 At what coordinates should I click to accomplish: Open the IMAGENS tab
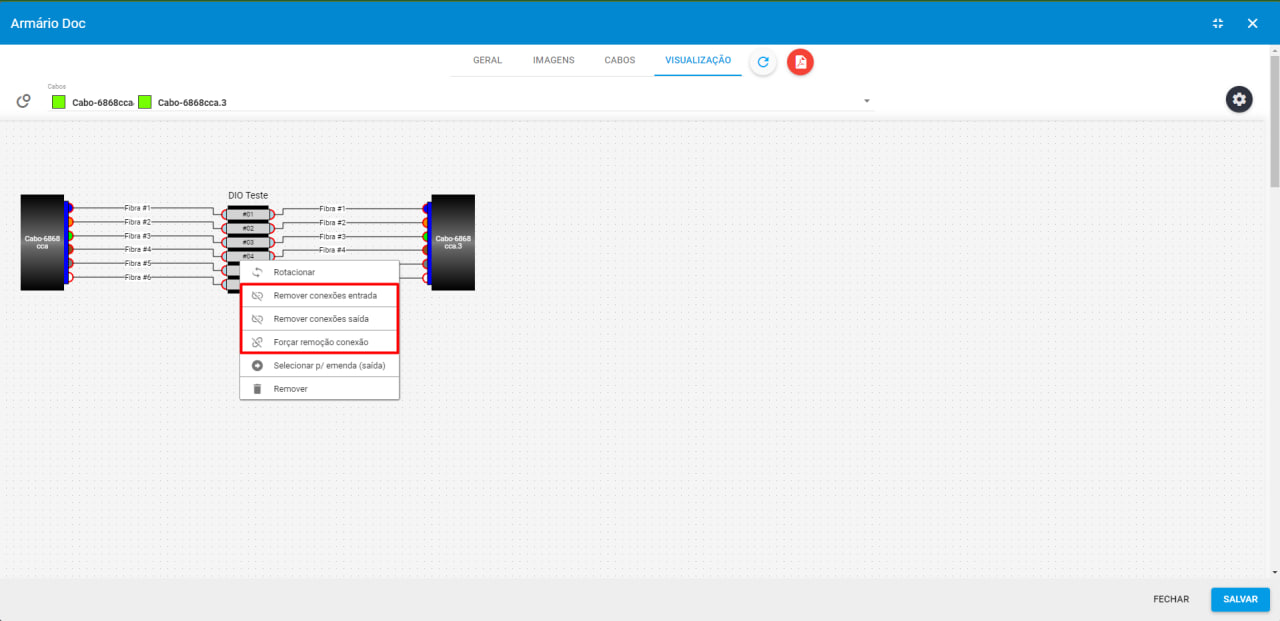pyautogui.click(x=553, y=60)
